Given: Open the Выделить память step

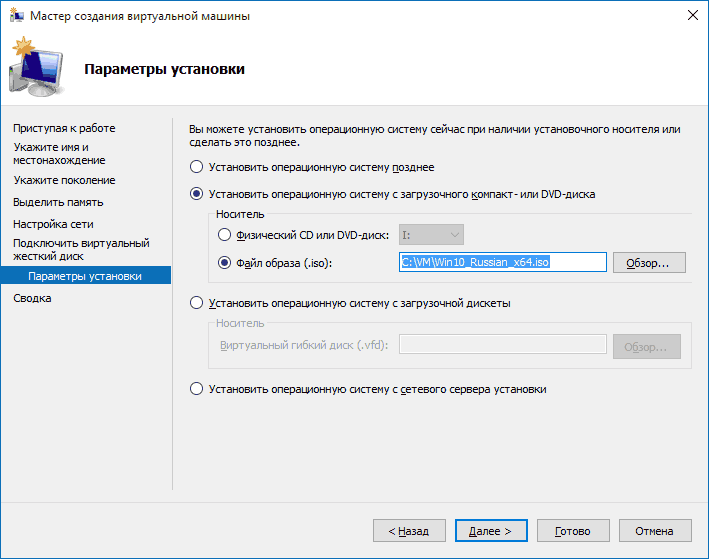Looking at the screenshot, I should (x=59, y=202).
